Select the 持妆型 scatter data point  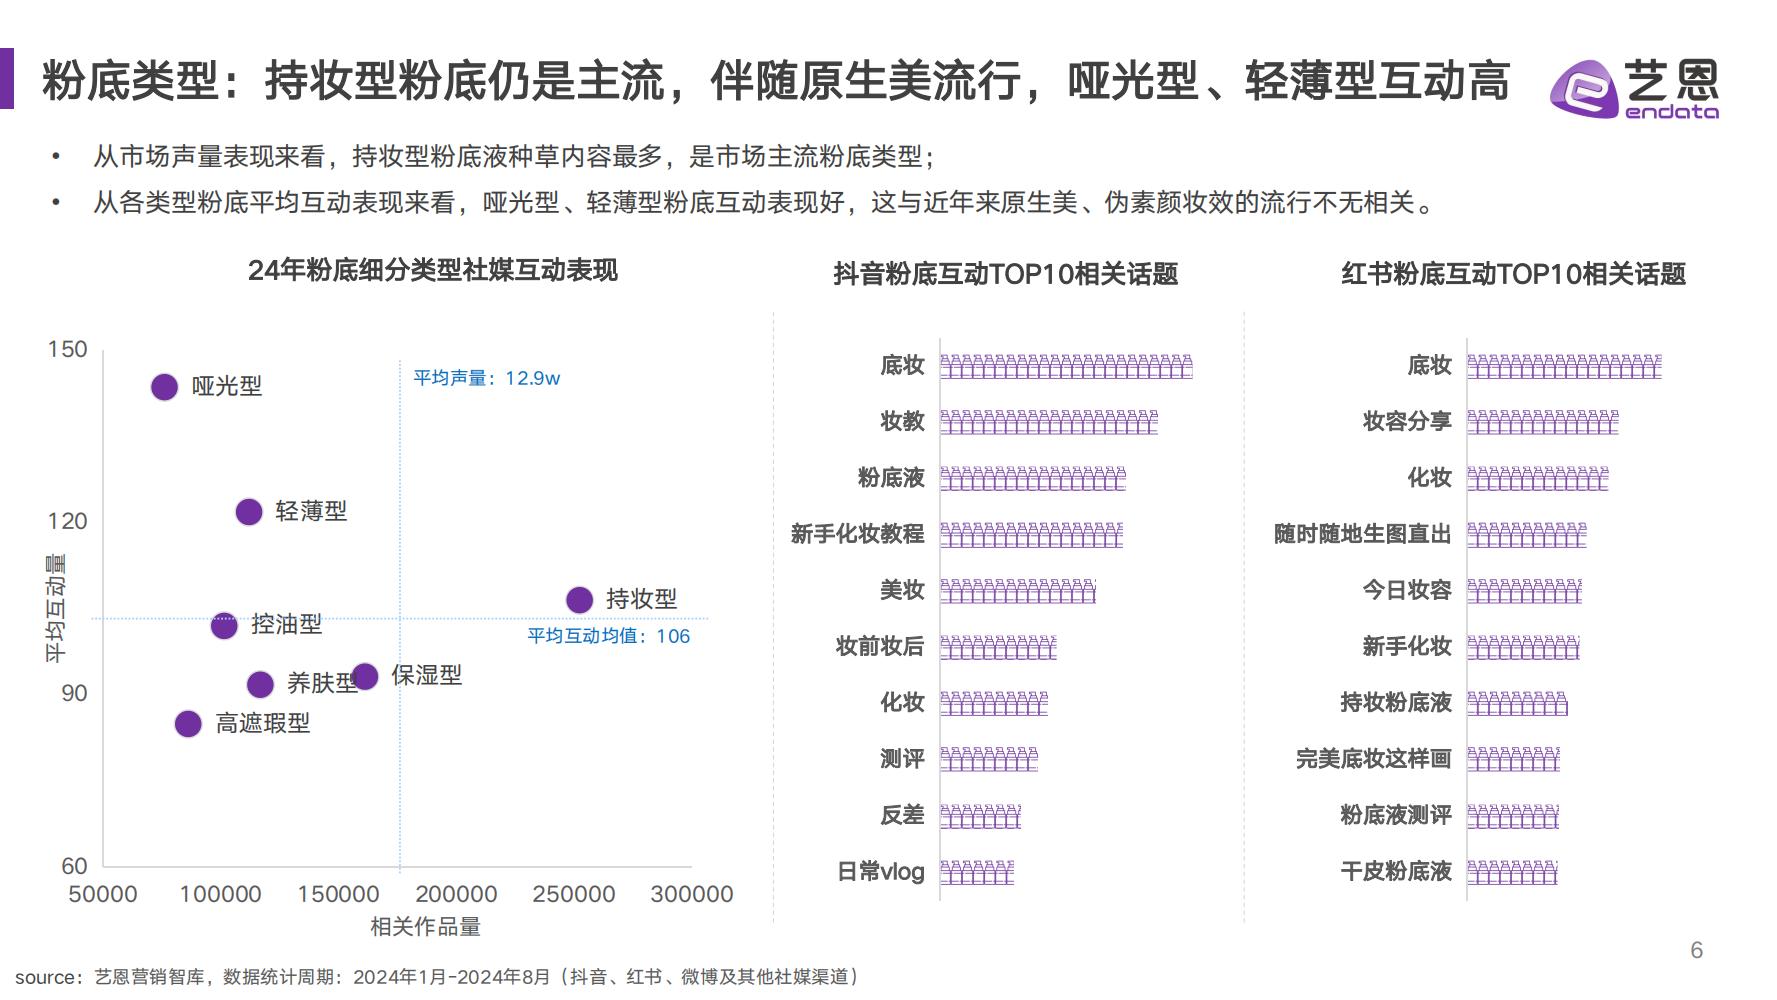[579, 600]
